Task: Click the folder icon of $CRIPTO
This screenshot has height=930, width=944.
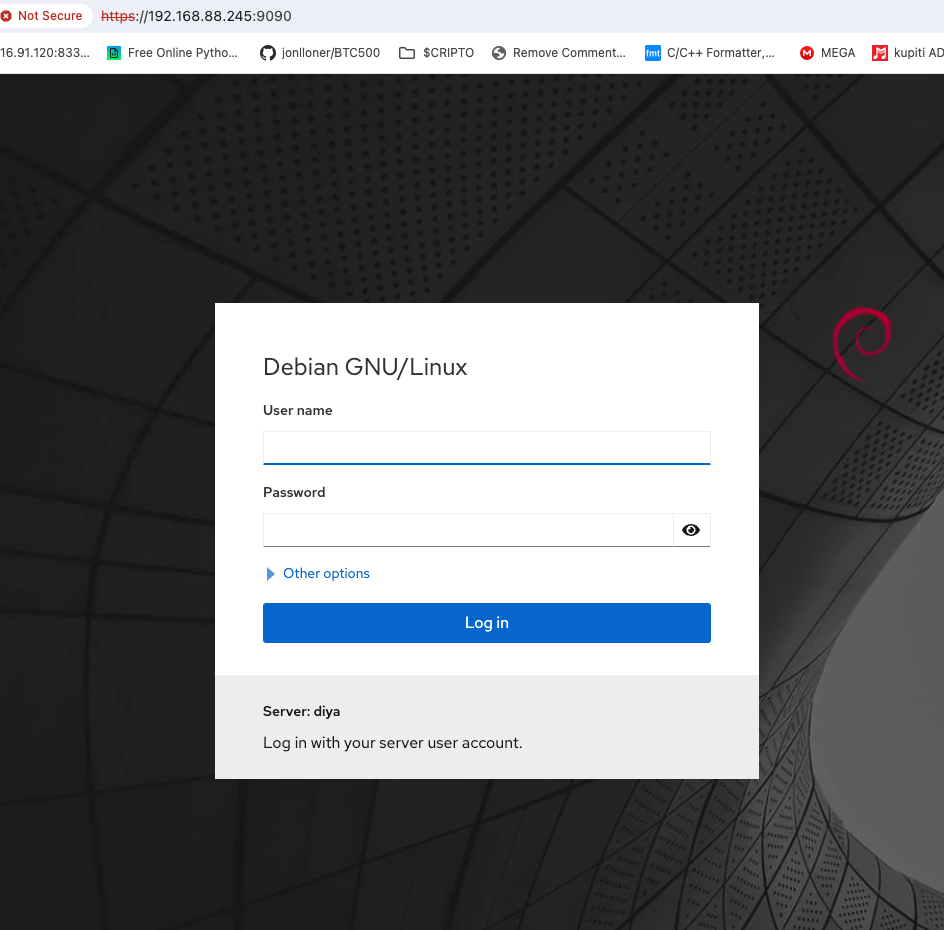Action: click(407, 53)
